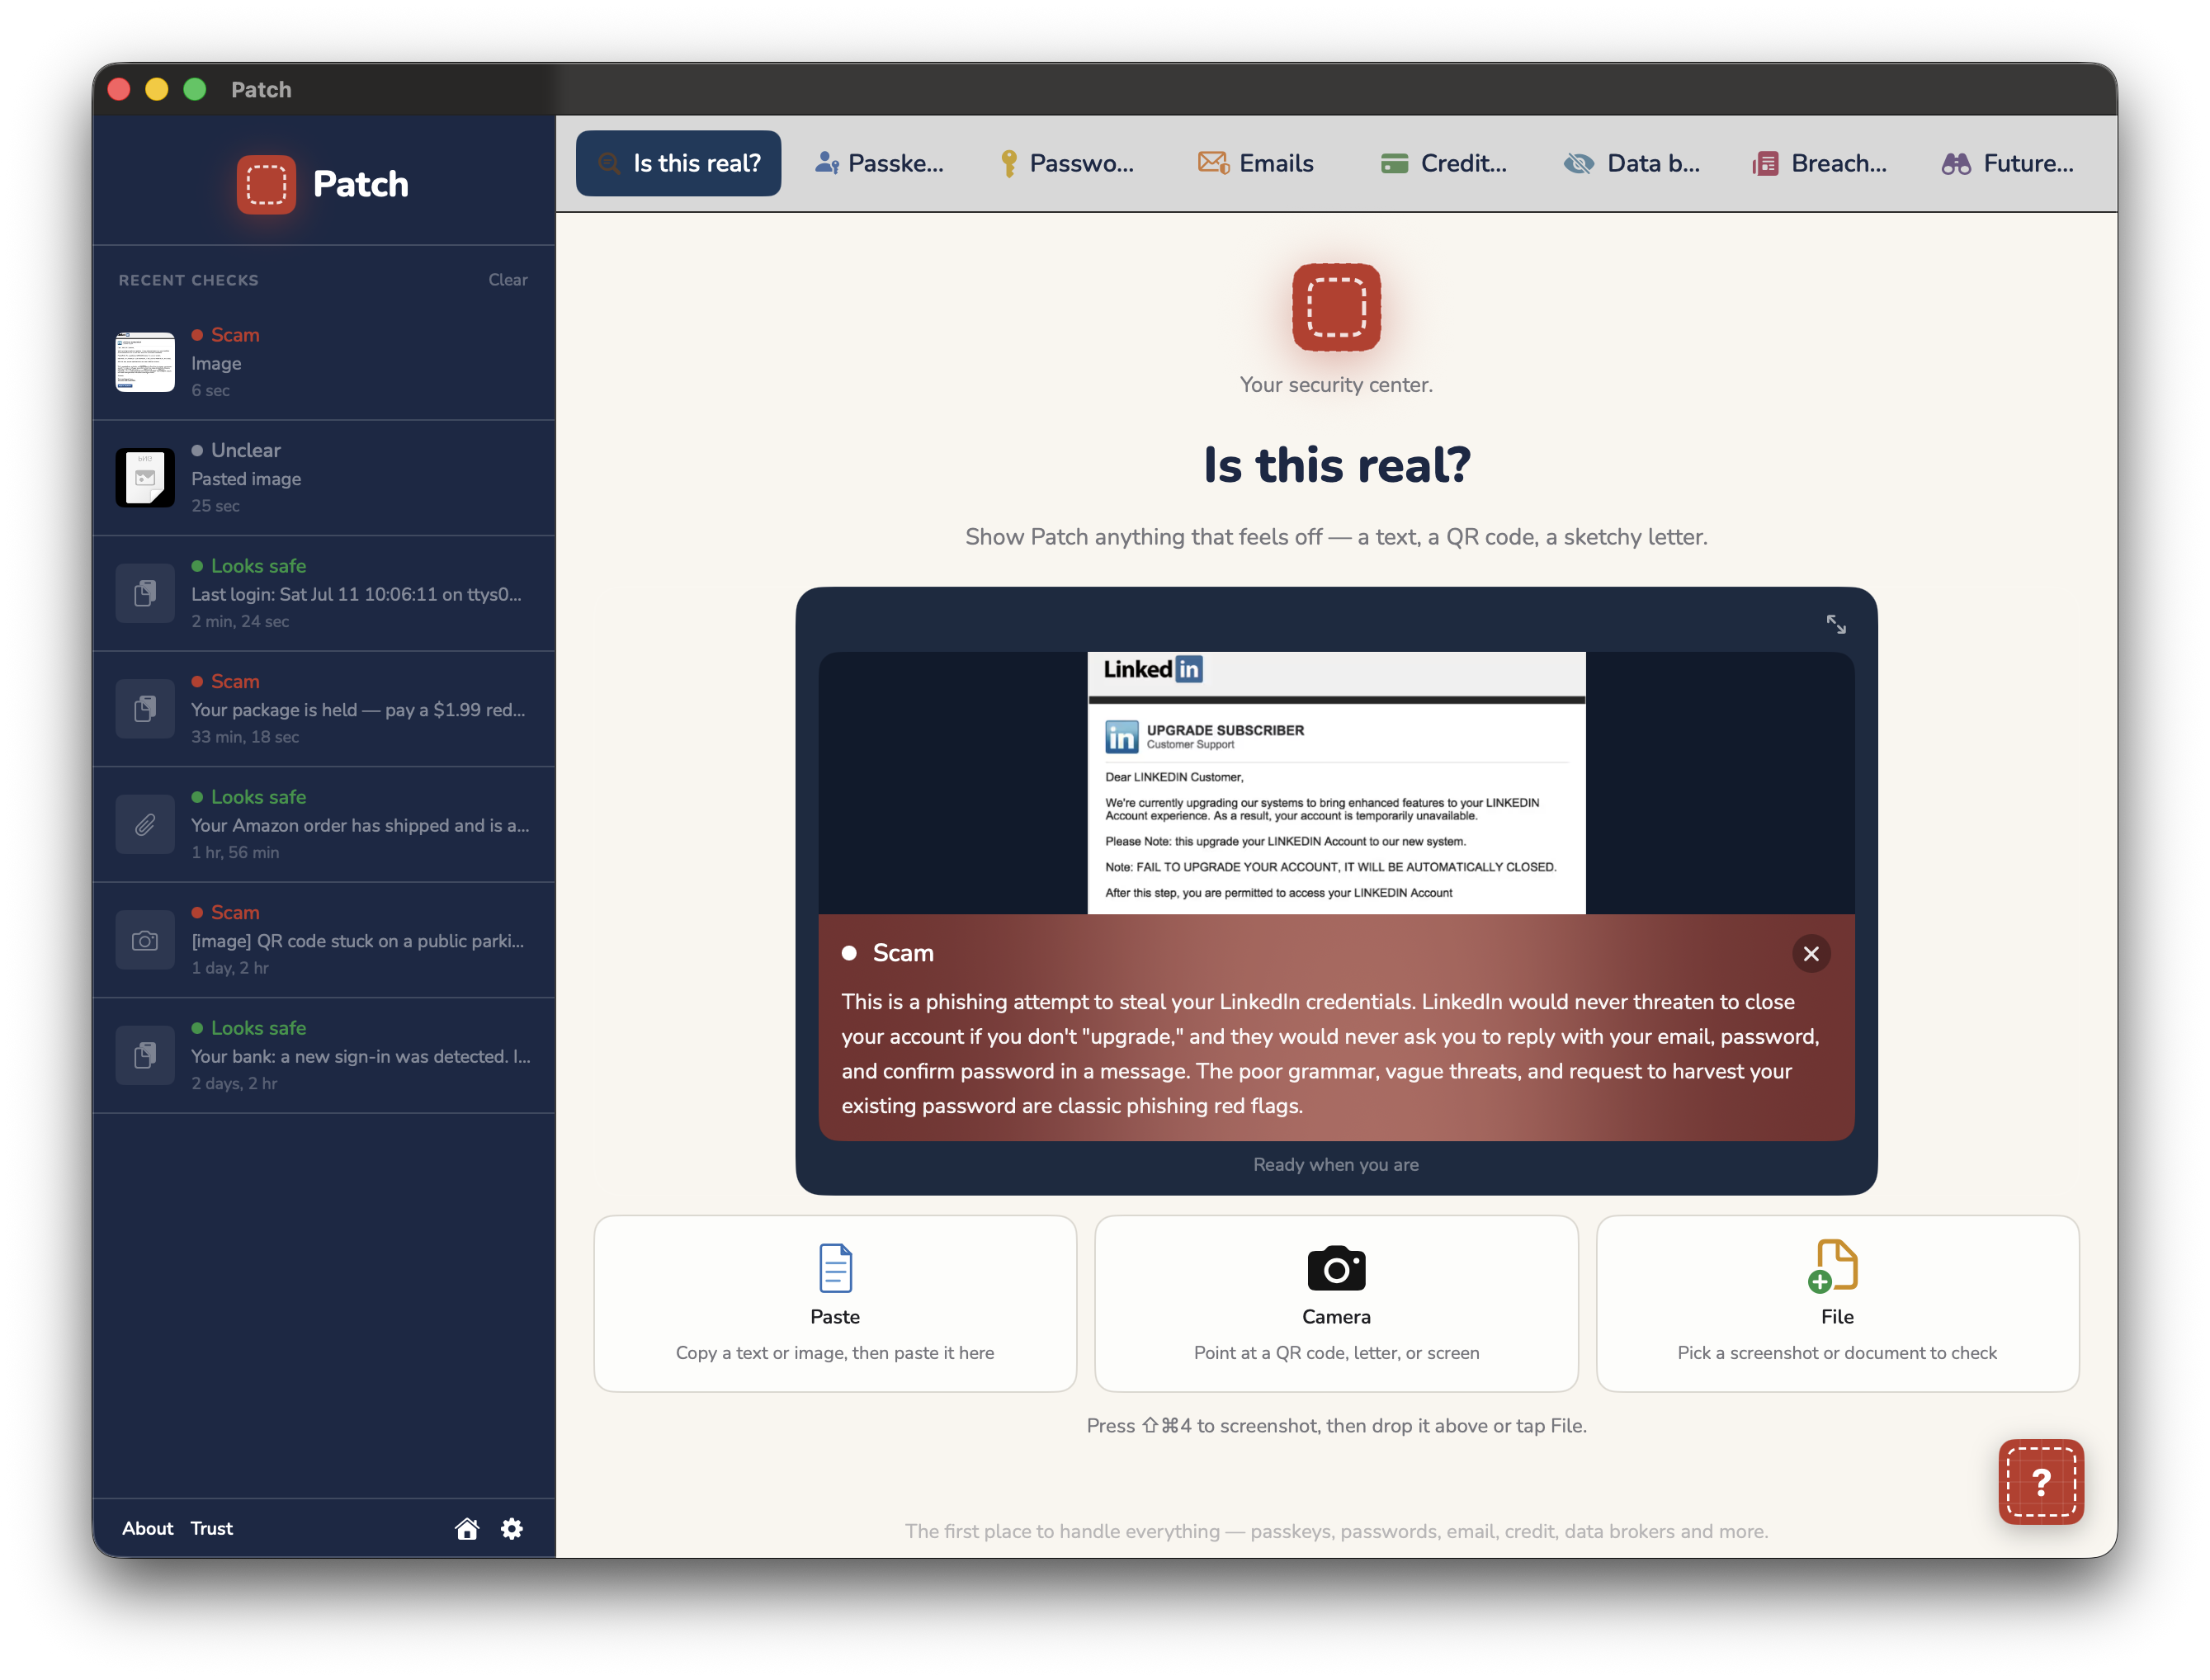Choose the Paste option card
This screenshot has width=2210, height=1680.
tap(835, 1302)
